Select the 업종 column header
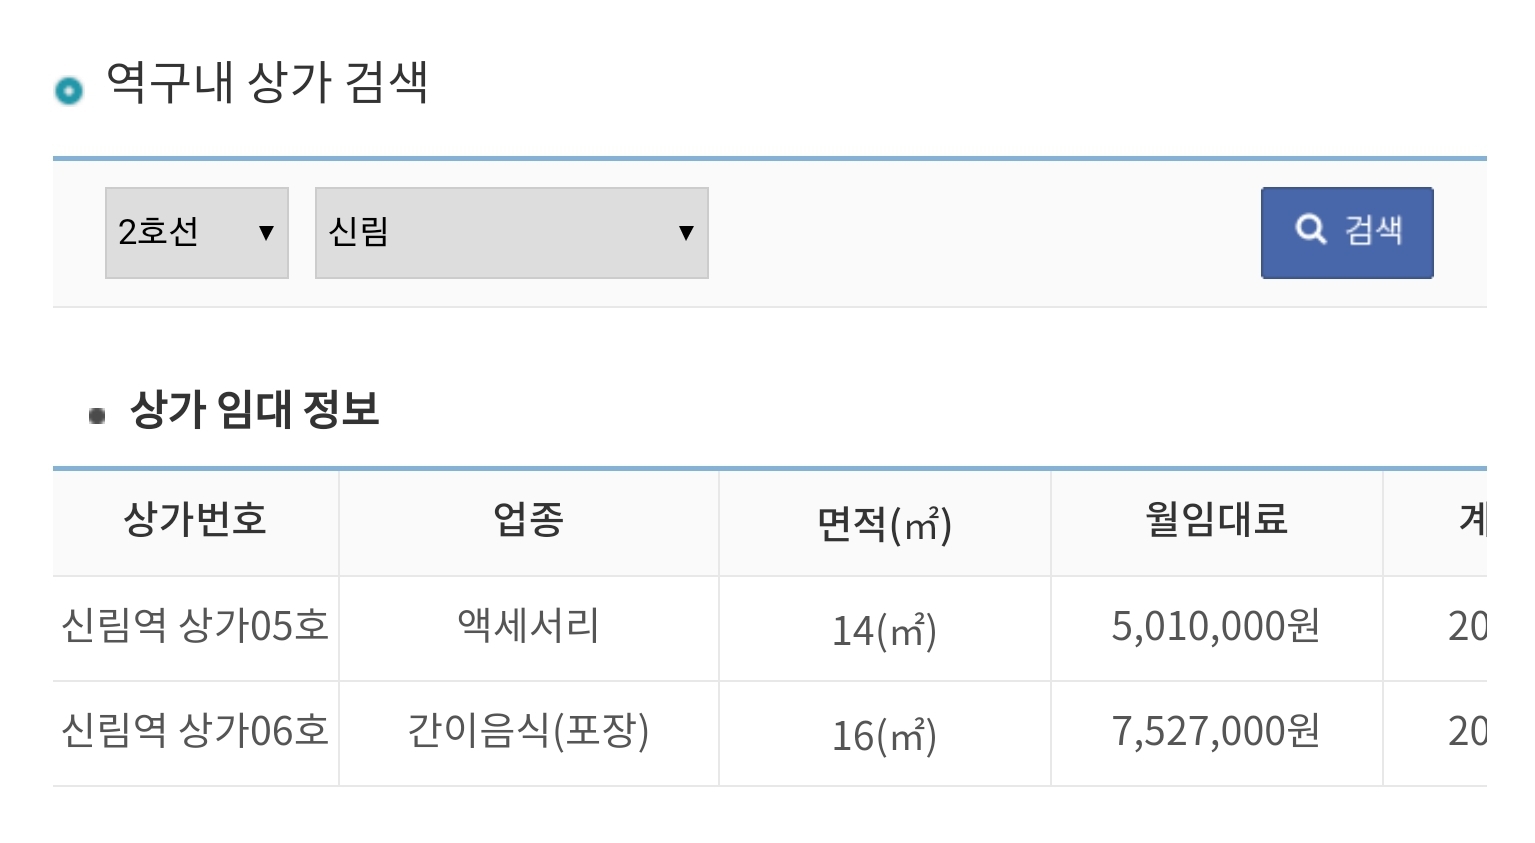The width and height of the screenshot is (1535, 843). 529,520
